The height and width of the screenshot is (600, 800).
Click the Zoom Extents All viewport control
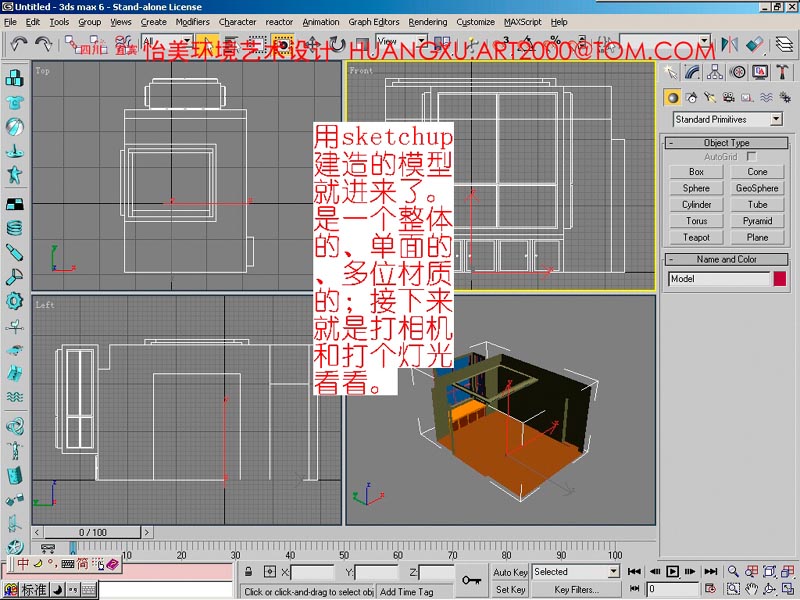[788, 571]
